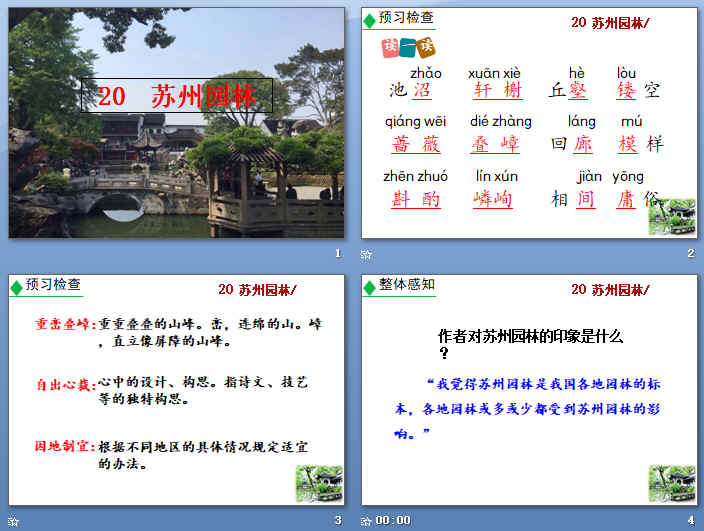The width and height of the screenshot is (704, 531).
Task: Click the 00:00 timing under slide 4
Action: pyautogui.click(x=393, y=520)
